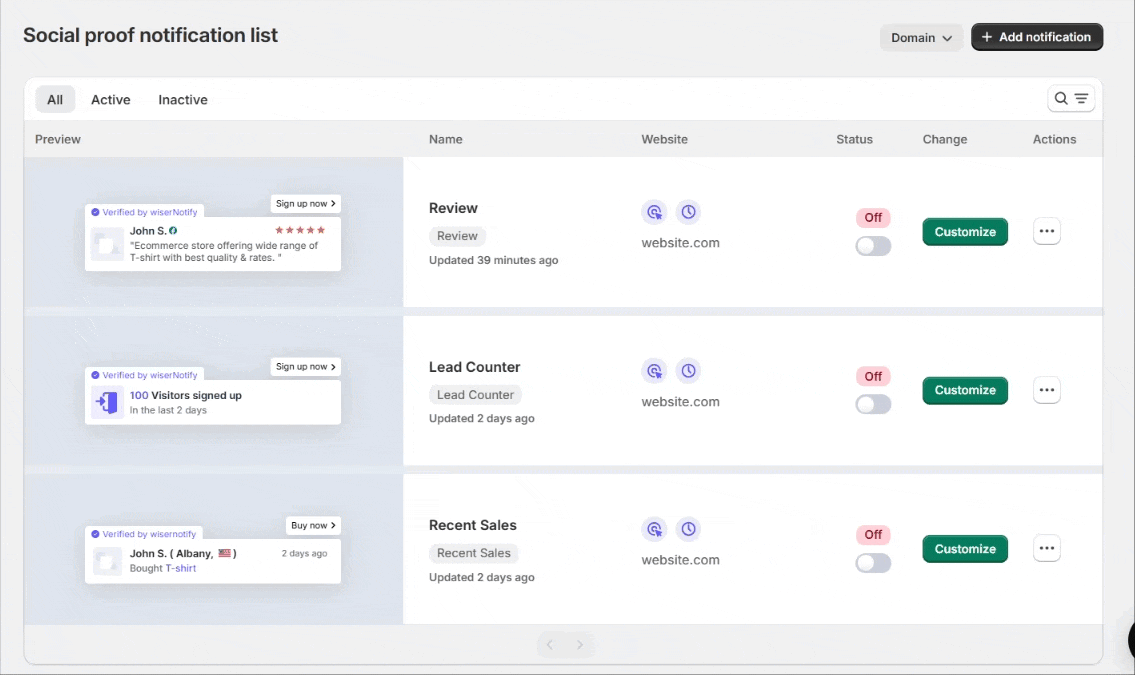1135x675 pixels.
Task: Switch to the Inactive tab
Action: click(183, 100)
